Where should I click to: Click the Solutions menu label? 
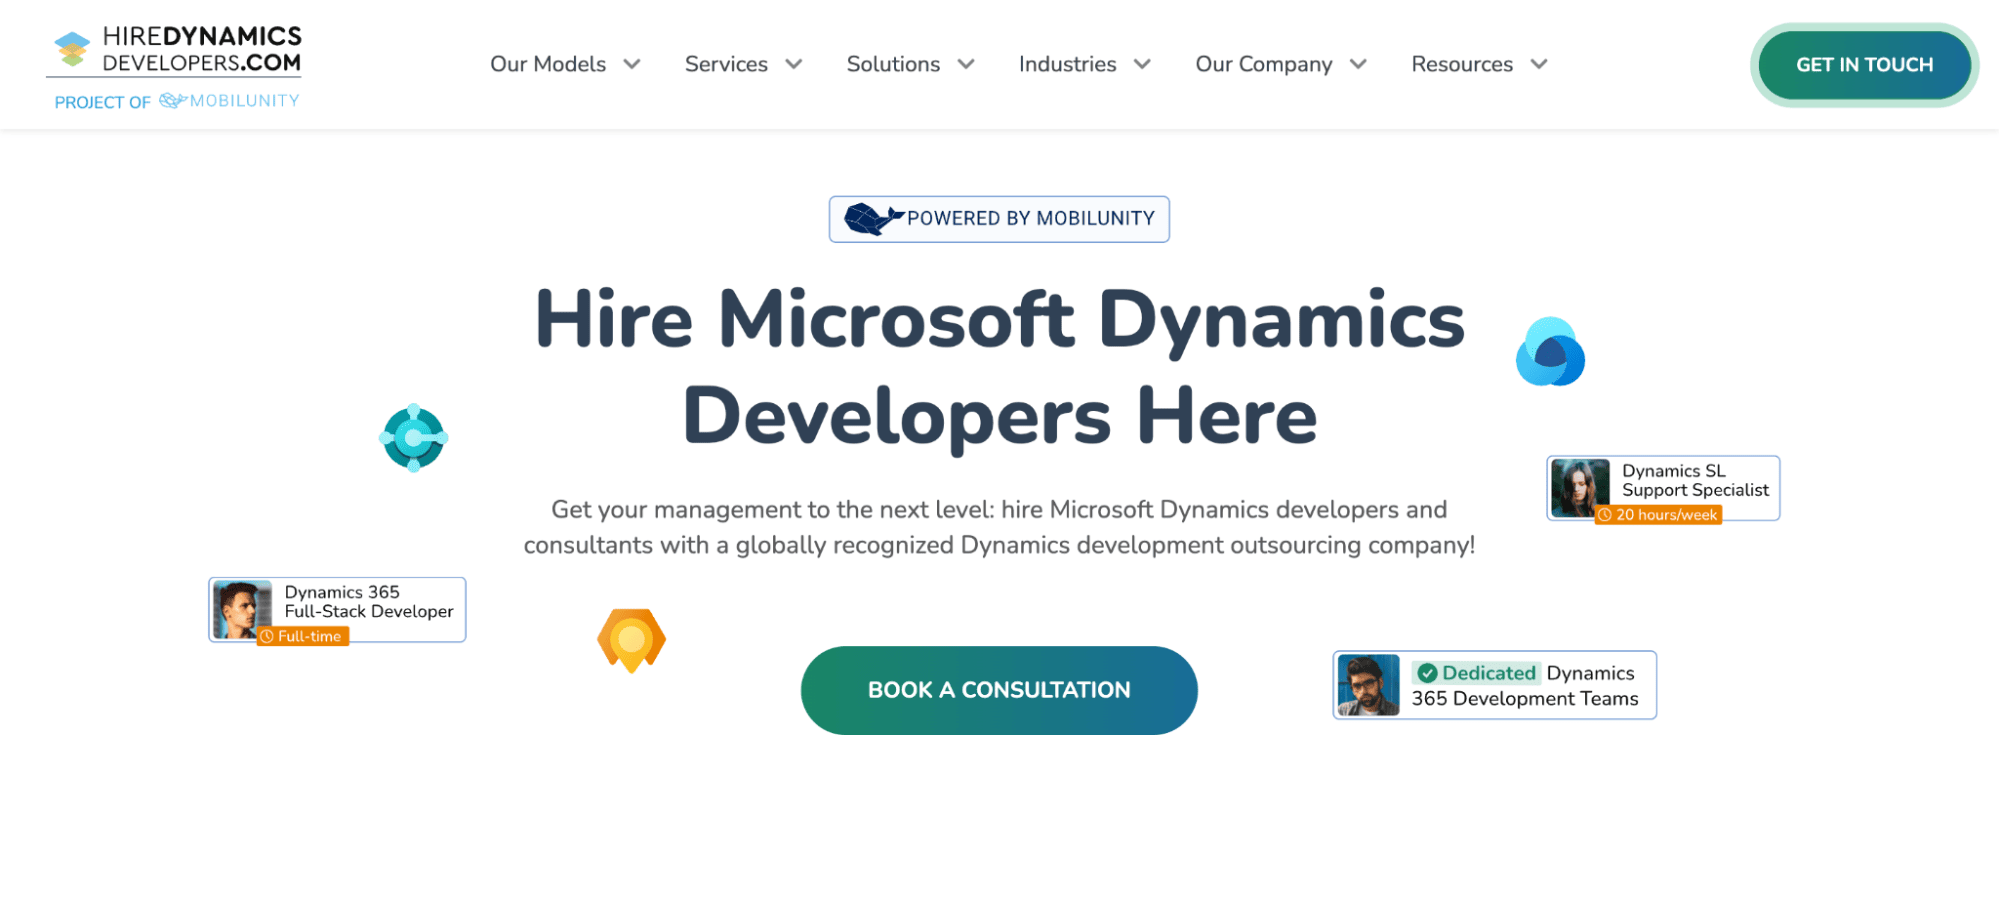(x=893, y=64)
